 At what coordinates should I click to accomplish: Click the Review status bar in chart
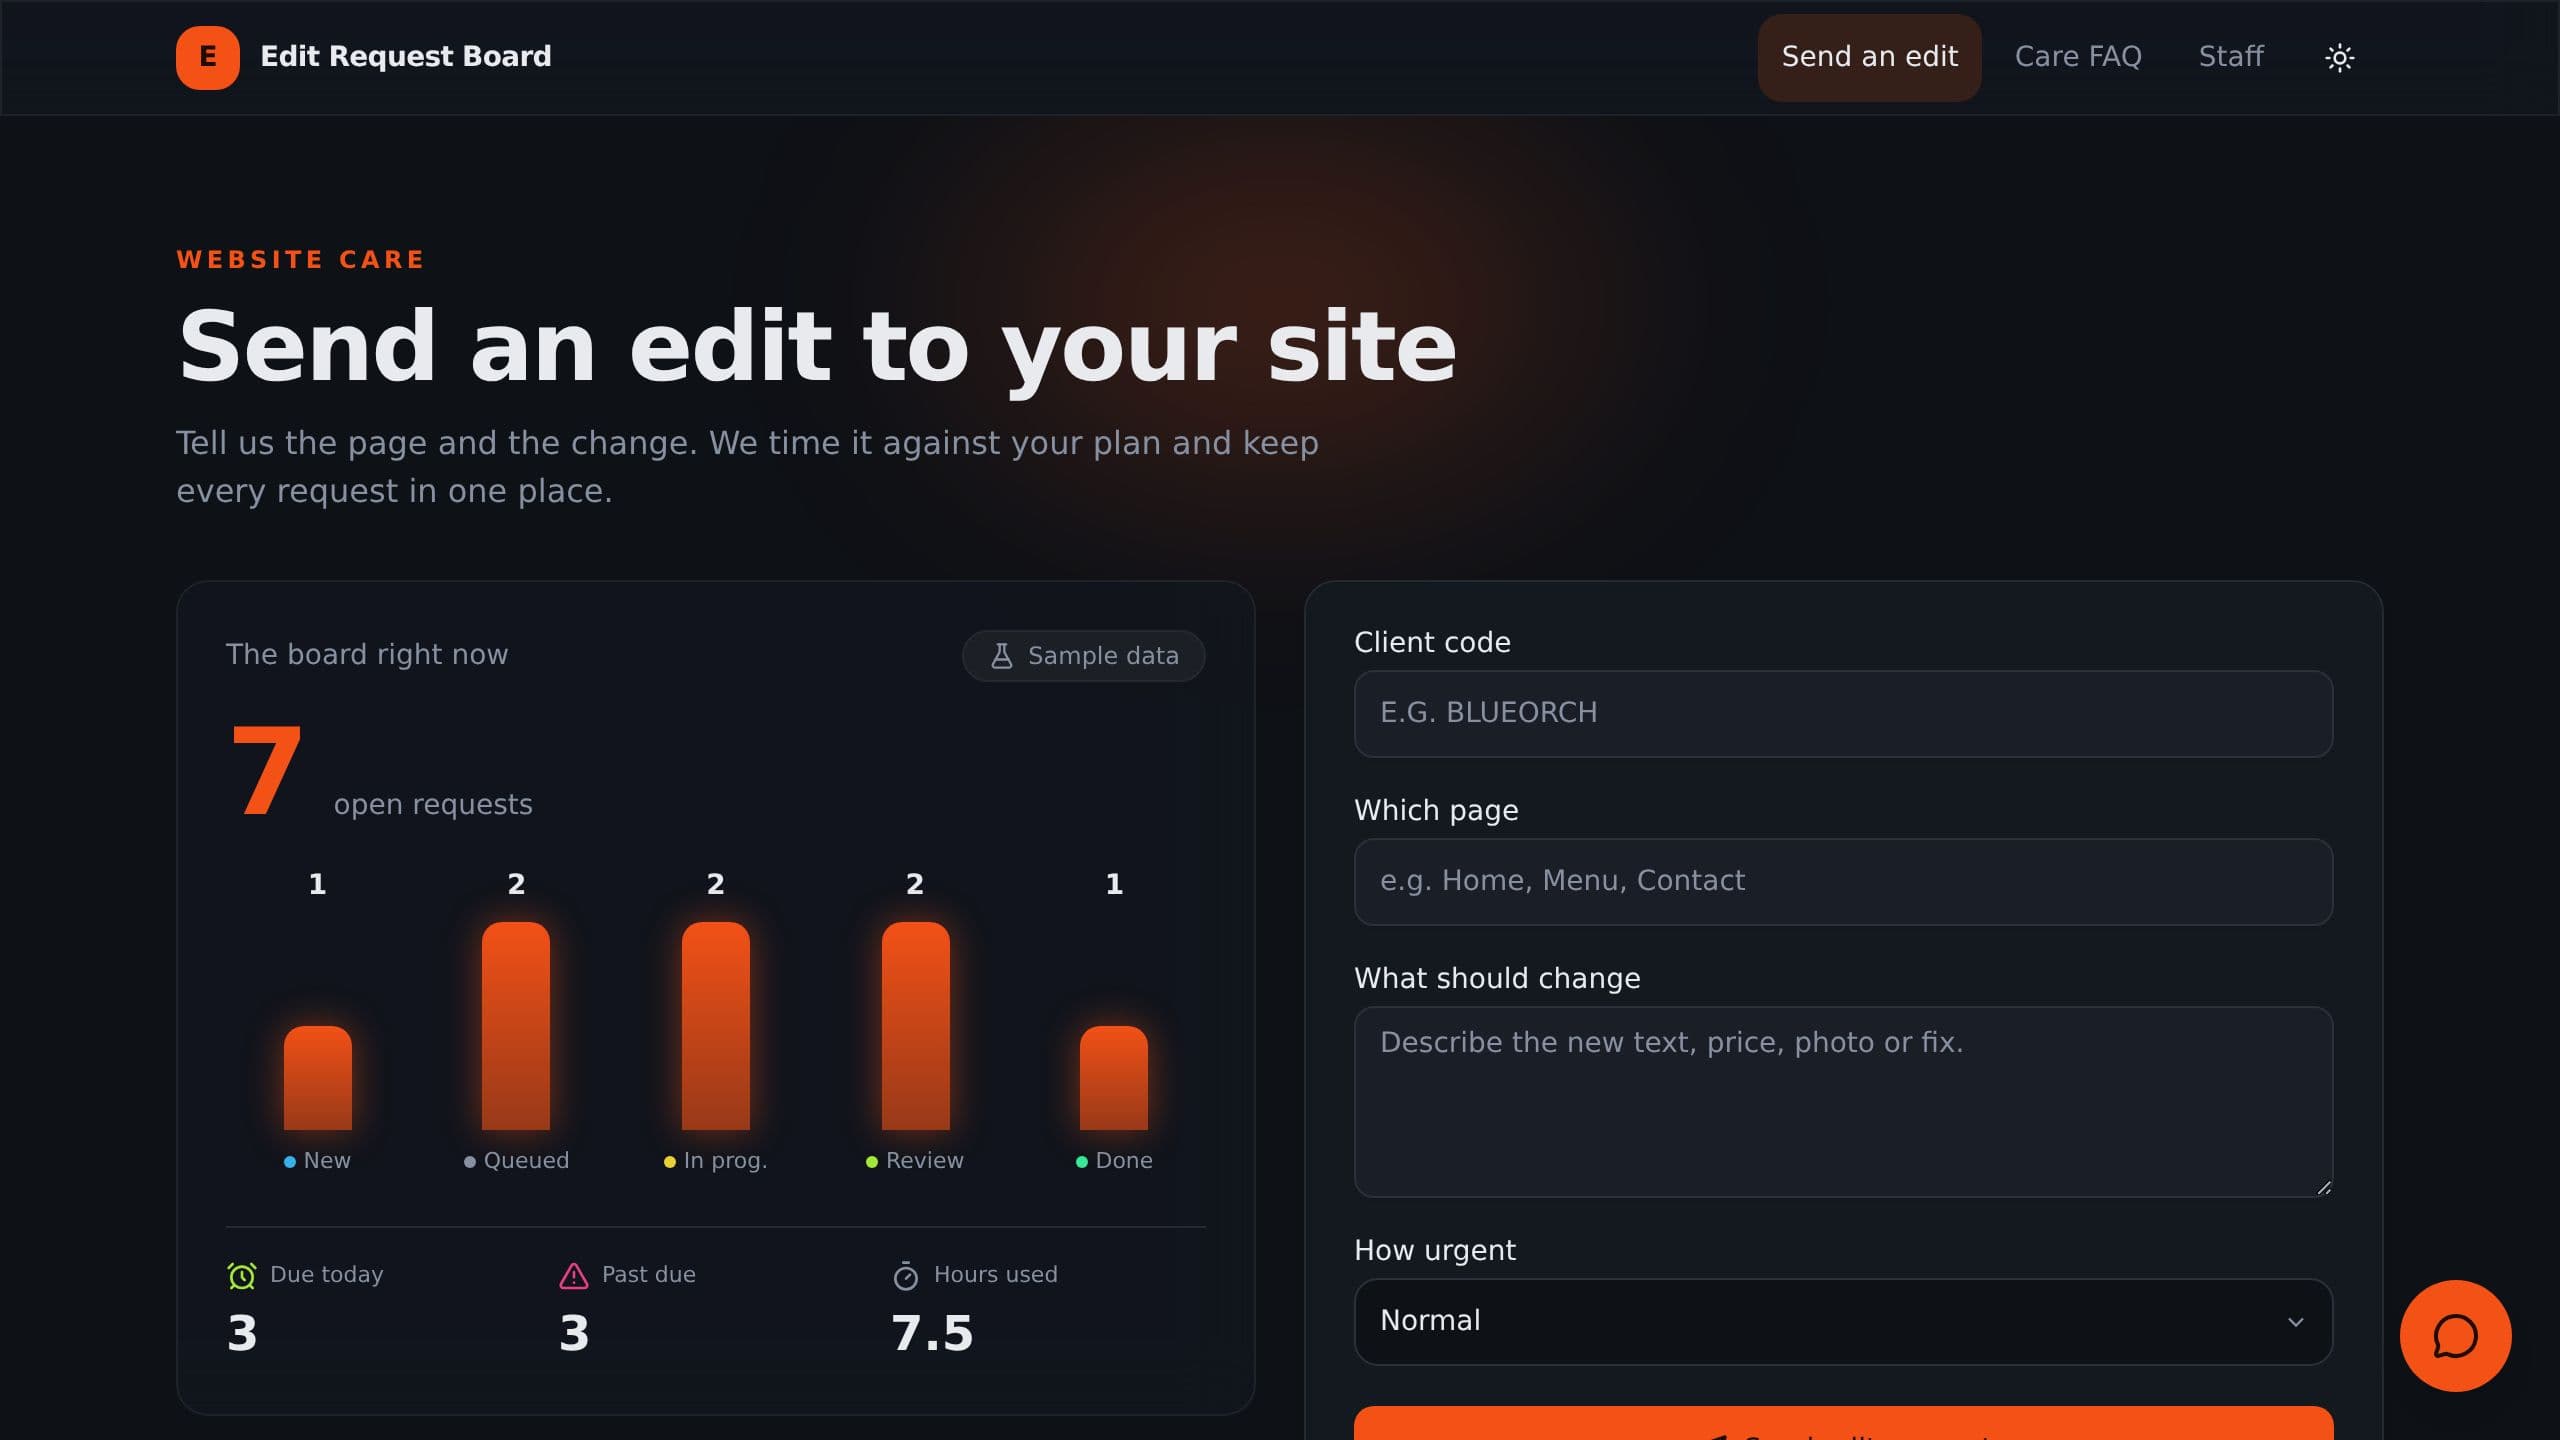click(x=915, y=1026)
